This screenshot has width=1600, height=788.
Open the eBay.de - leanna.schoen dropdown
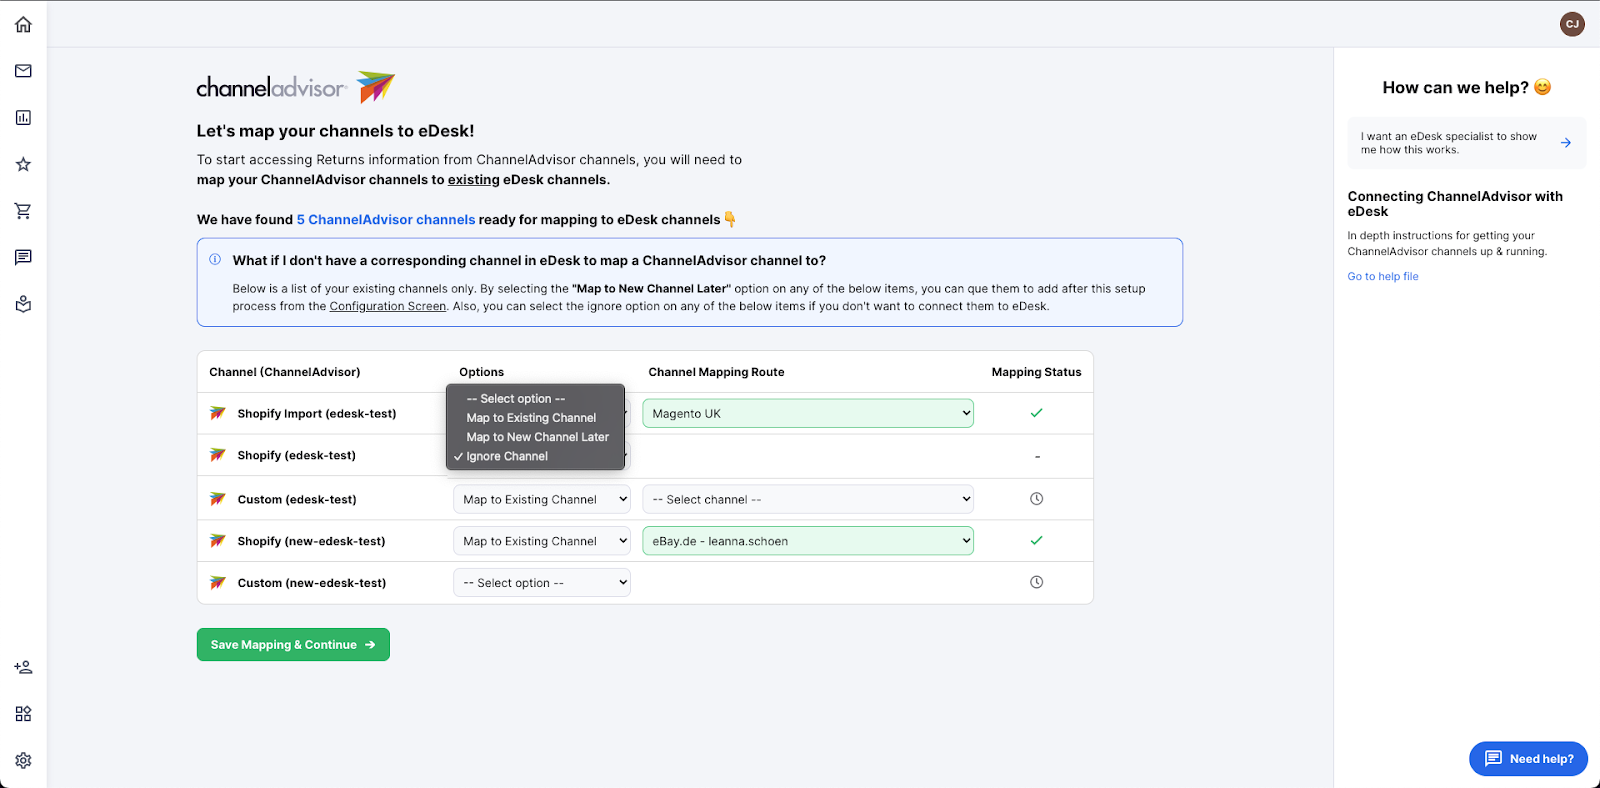pos(808,541)
